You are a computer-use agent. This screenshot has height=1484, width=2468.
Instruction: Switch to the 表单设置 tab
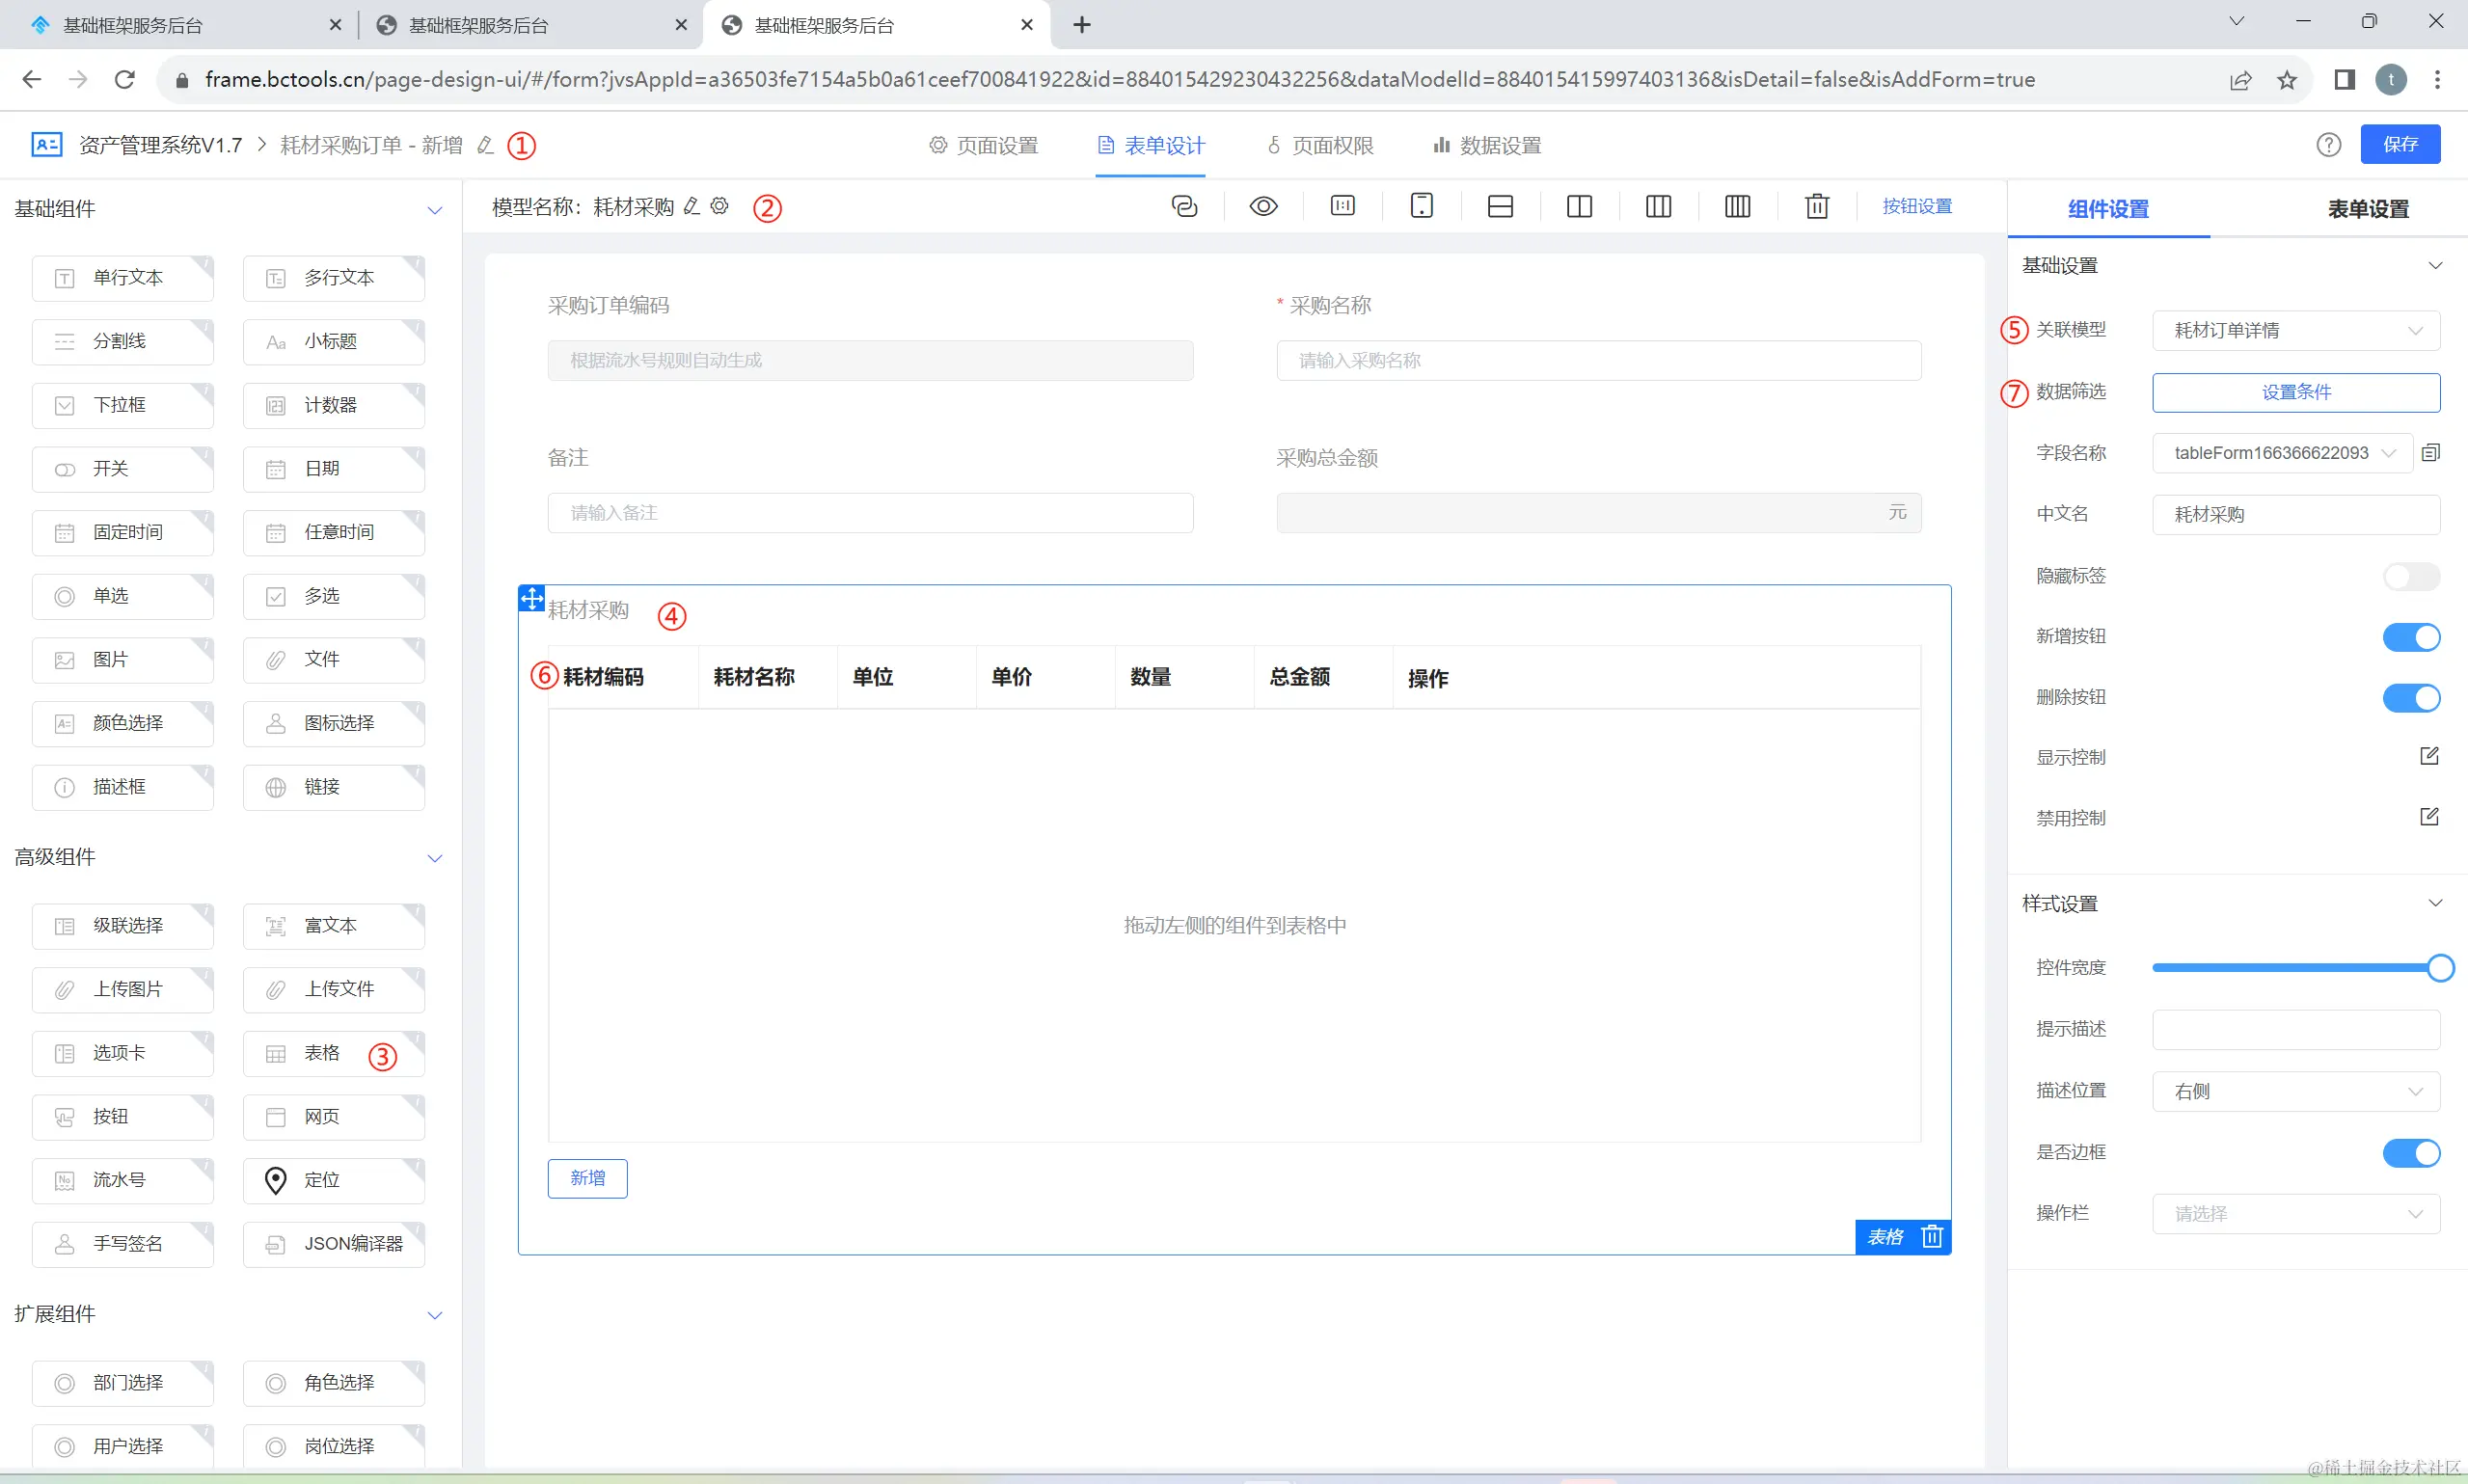point(2367,209)
